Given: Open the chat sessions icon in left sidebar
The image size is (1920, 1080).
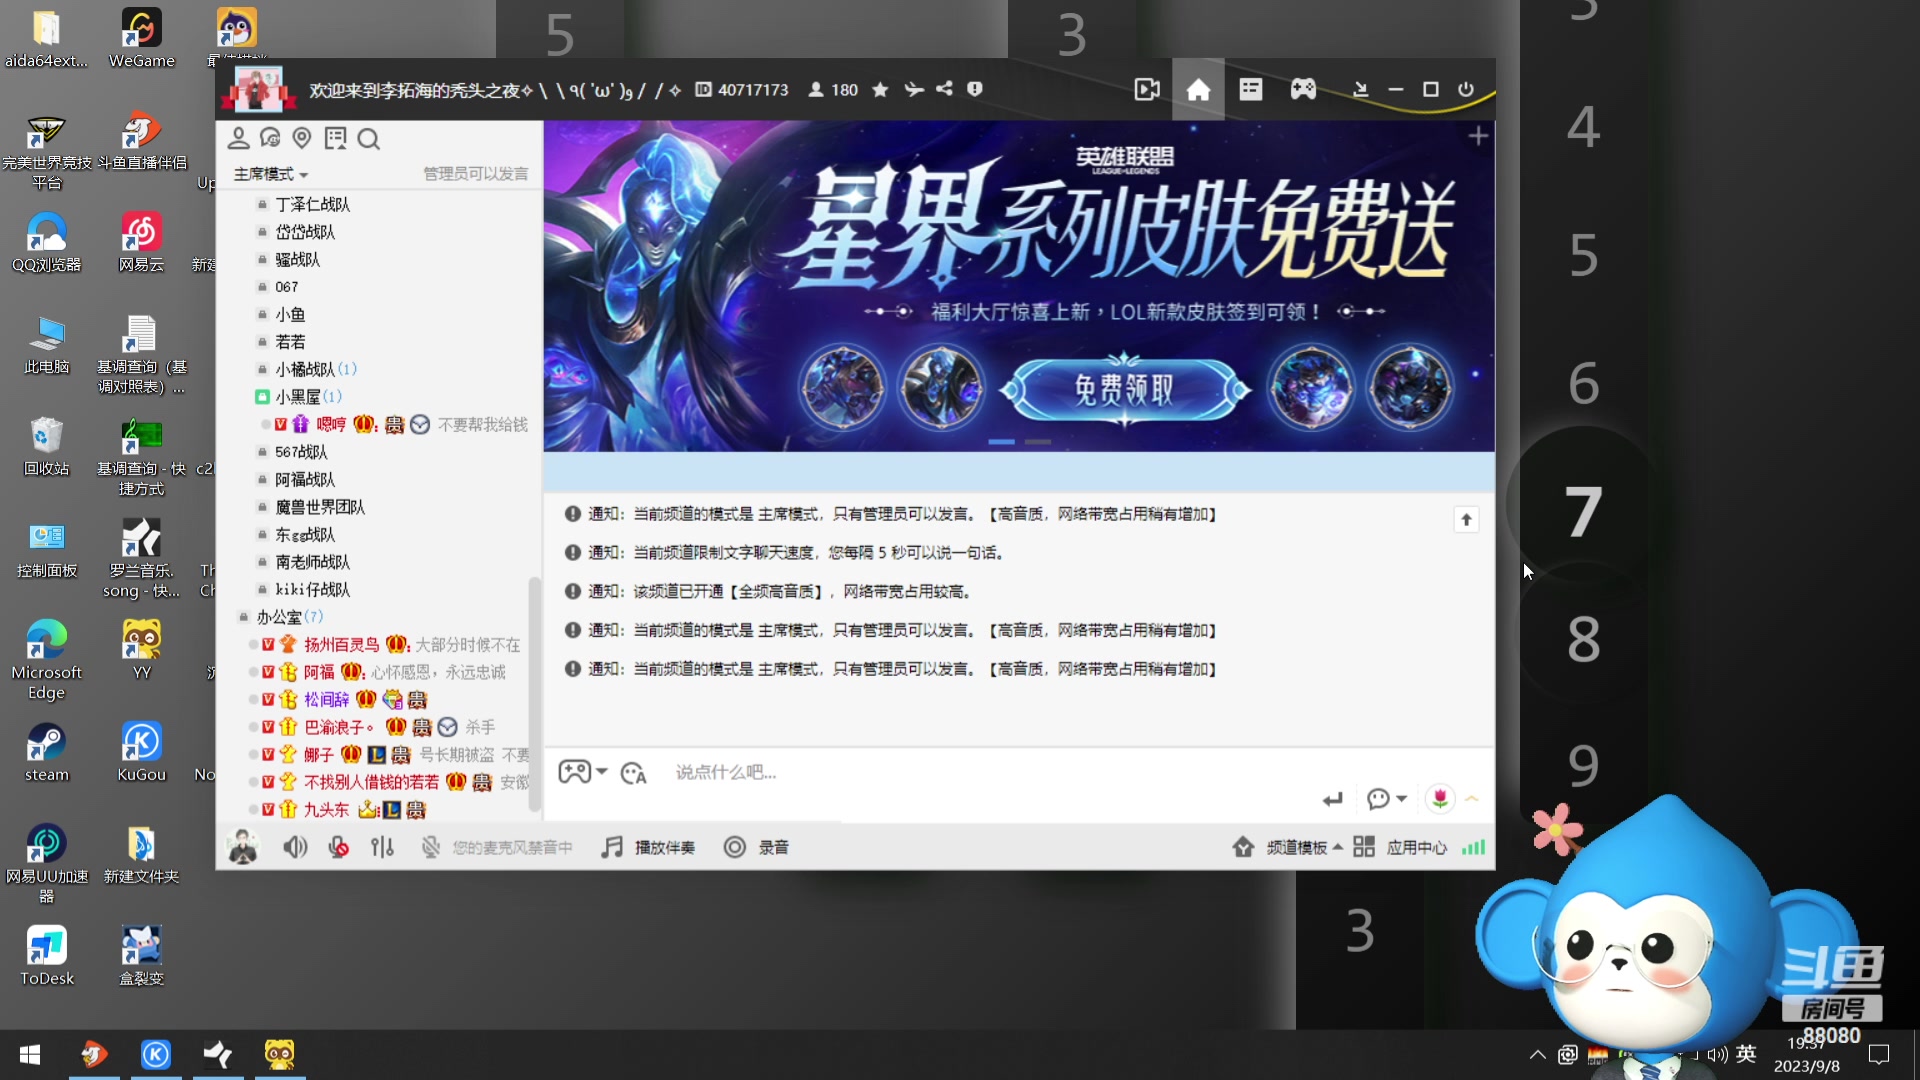Looking at the screenshot, I should coord(270,138).
